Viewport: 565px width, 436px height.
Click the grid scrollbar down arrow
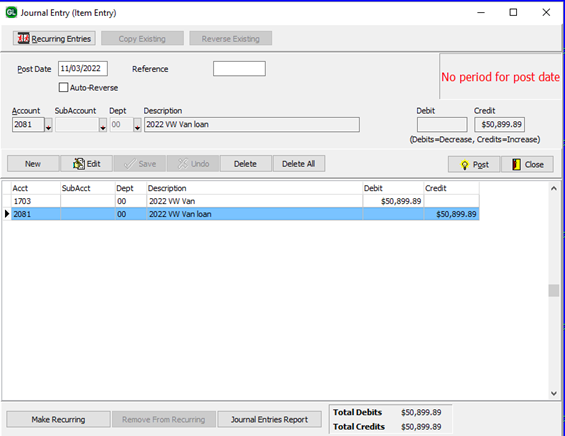(554, 393)
